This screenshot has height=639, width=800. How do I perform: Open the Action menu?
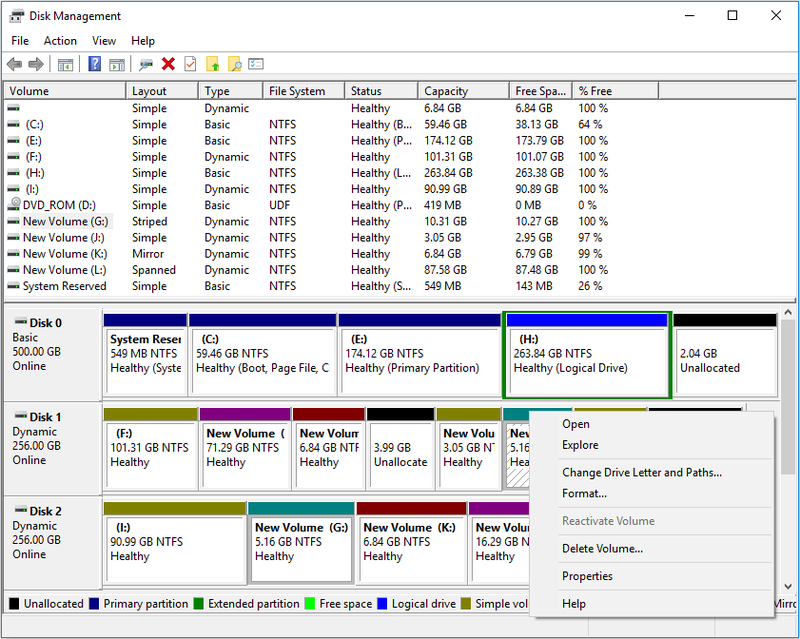pyautogui.click(x=60, y=41)
